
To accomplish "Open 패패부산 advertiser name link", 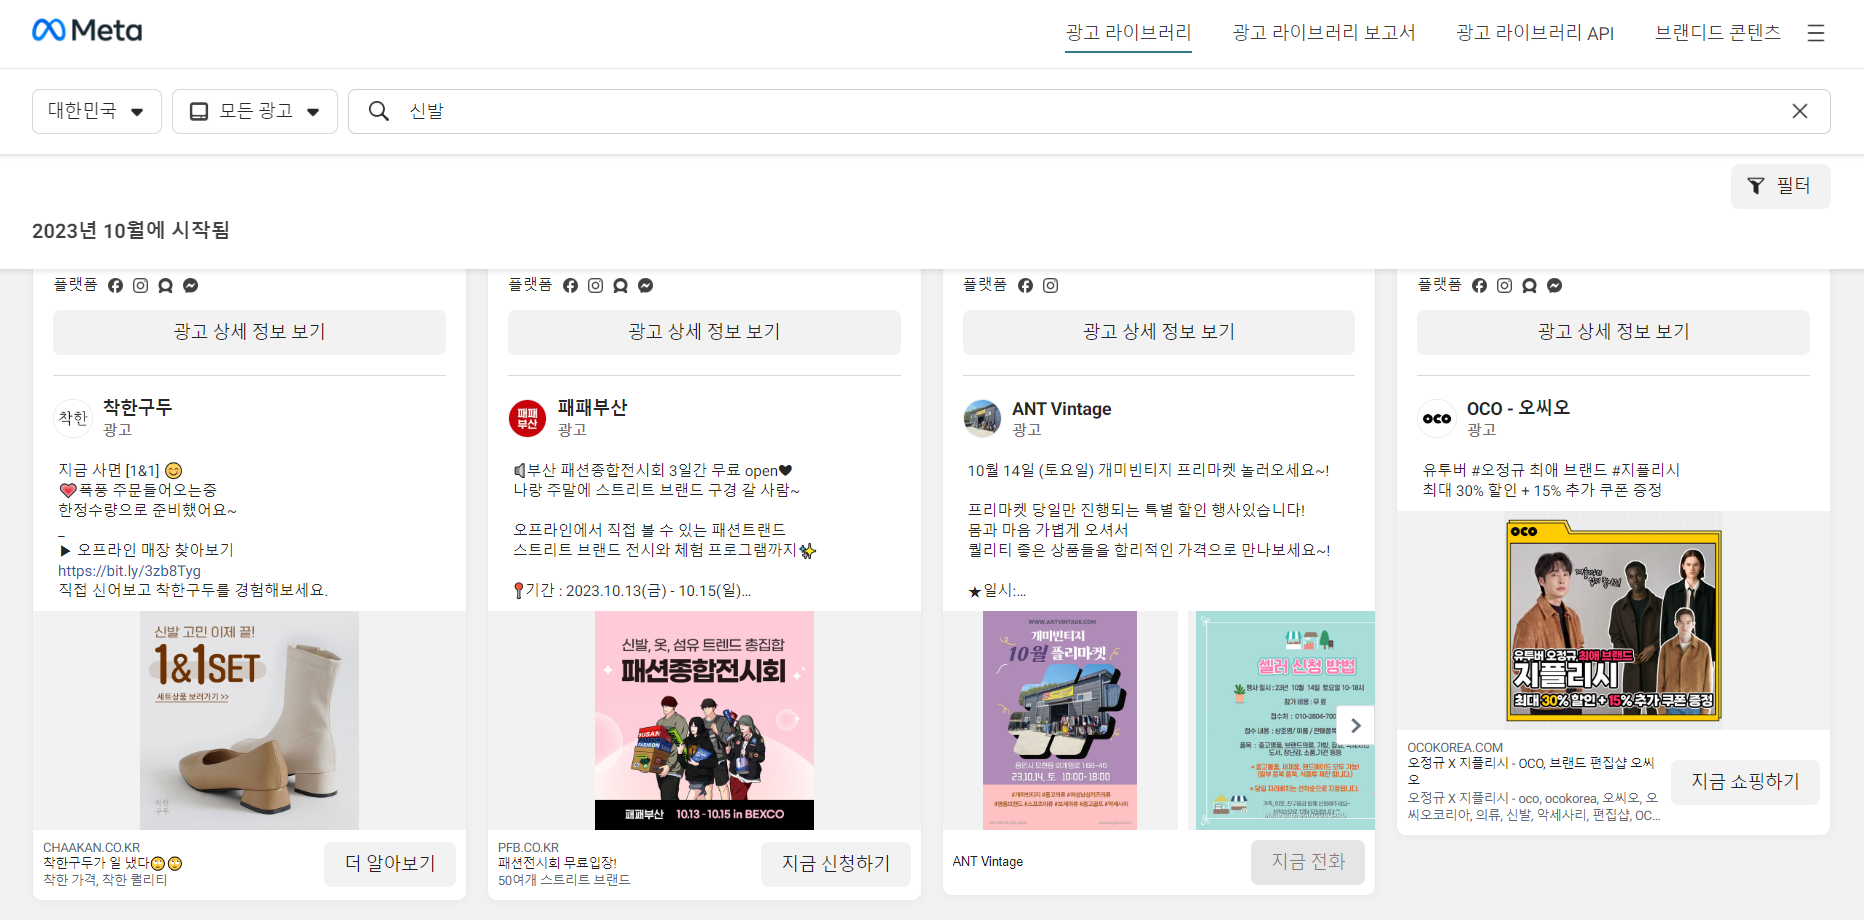I will [592, 408].
